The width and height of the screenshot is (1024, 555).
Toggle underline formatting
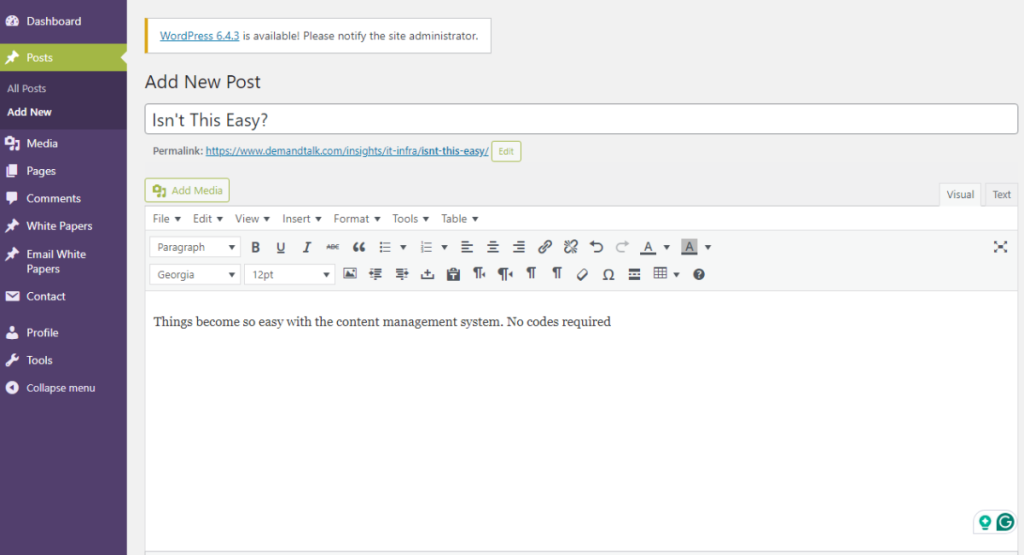click(x=281, y=247)
